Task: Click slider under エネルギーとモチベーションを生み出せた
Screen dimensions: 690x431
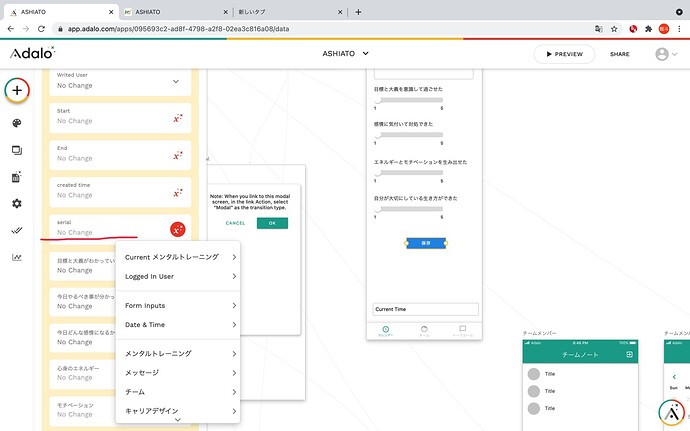Action: tap(409, 173)
